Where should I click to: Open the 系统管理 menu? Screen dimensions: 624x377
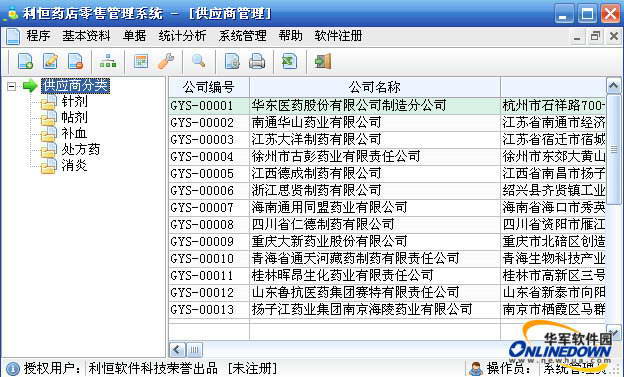pyautogui.click(x=242, y=36)
